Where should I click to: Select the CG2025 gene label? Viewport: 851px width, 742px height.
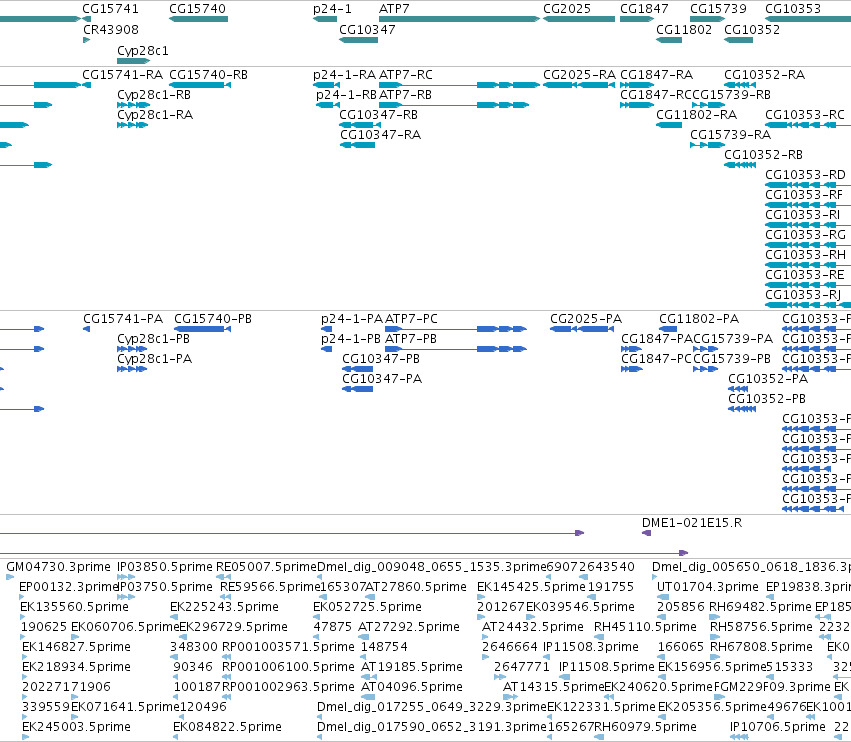567,9
